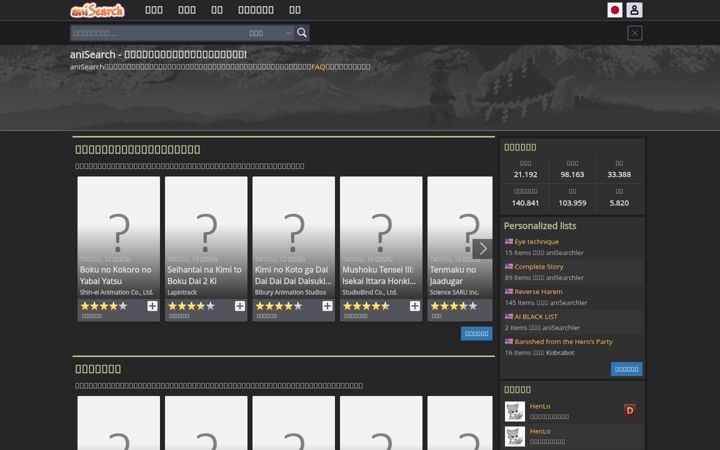Viewport: 720px width, 450px height.
Task: Select the Shin-ei Animation Co., Ltd. studio text
Action: 117,292
